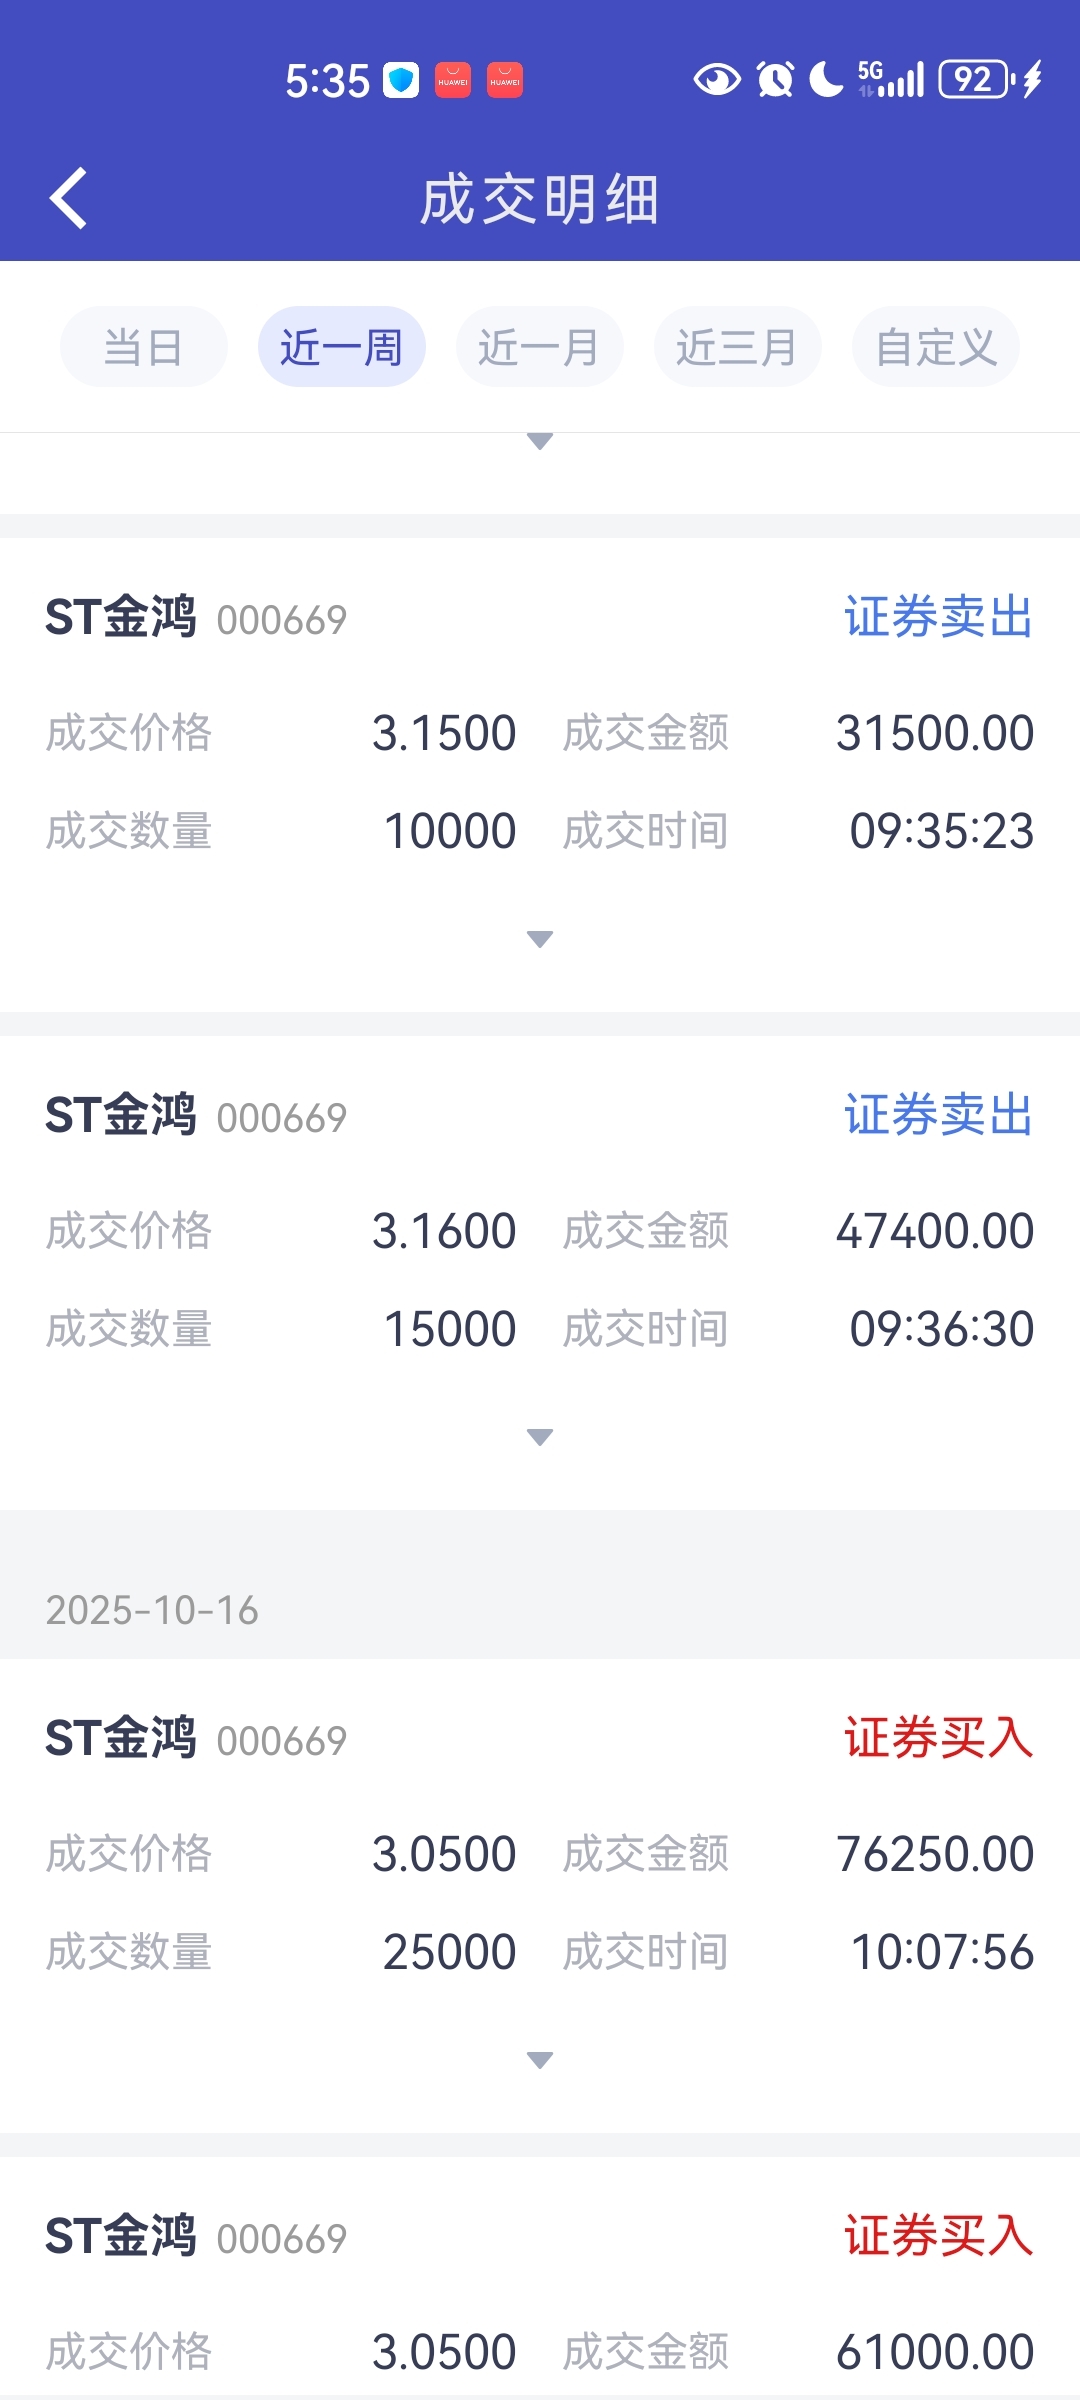This screenshot has width=1080, height=2400.
Task: Select the 当日 filter tab
Action: pyautogui.click(x=143, y=347)
